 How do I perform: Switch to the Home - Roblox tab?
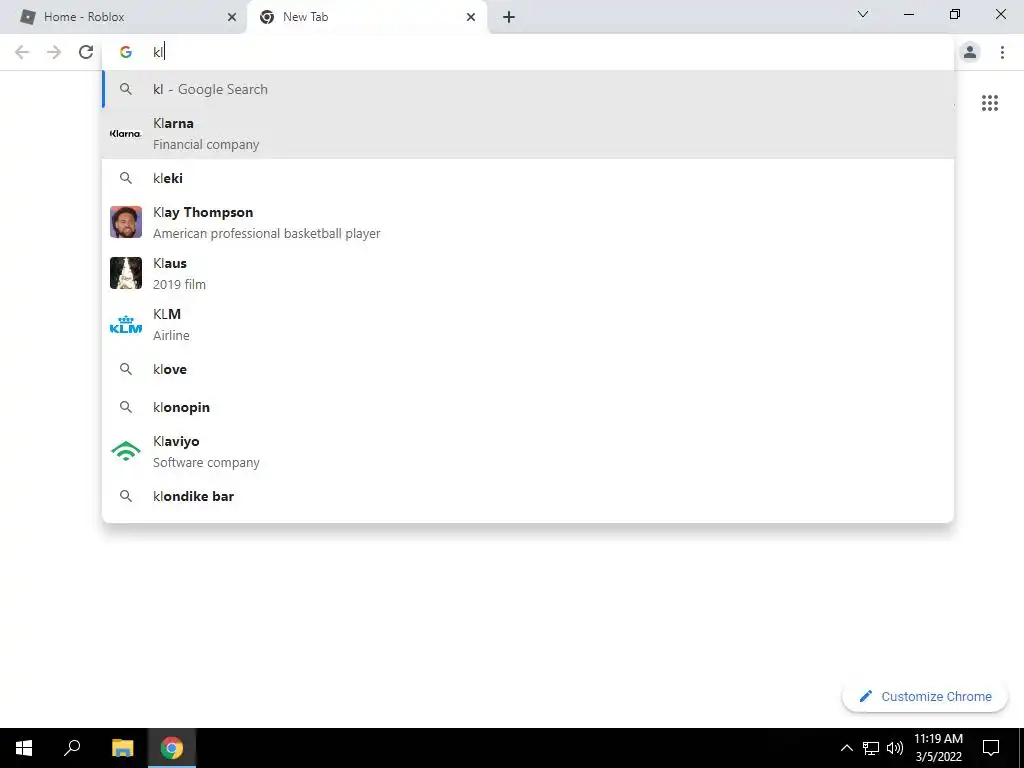click(x=123, y=17)
